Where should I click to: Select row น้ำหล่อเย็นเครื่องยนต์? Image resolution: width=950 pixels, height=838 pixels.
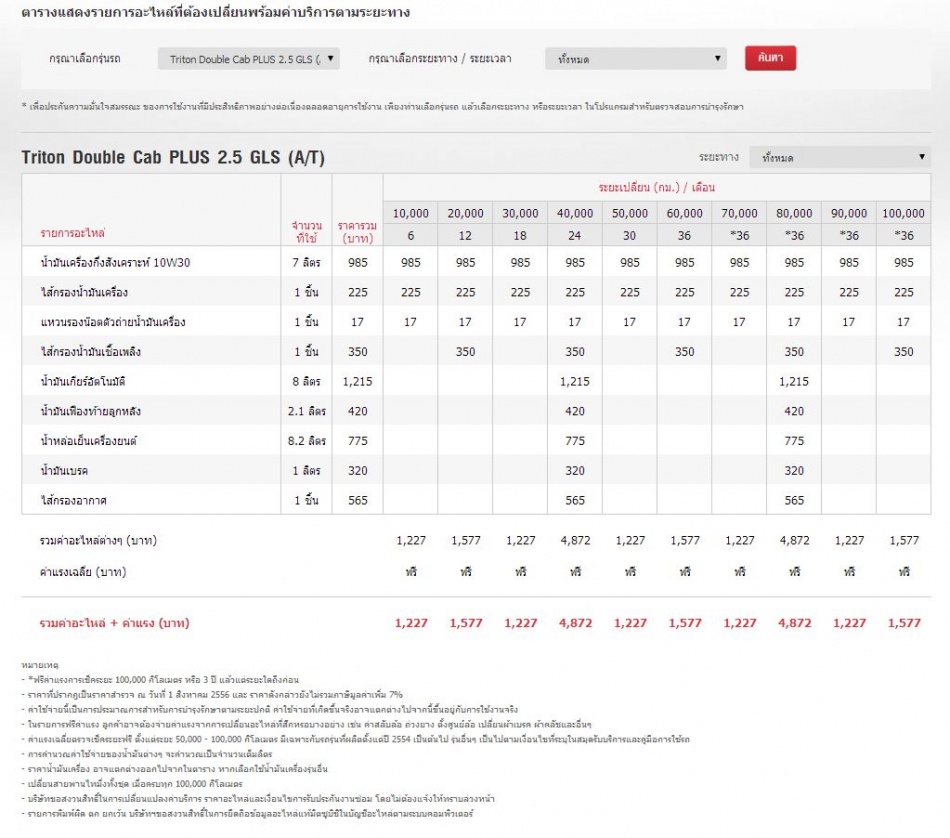tap(476, 441)
